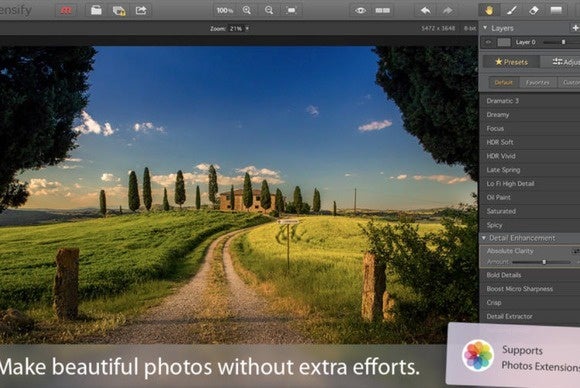Open the Zoom 21% dropdown
Screen dimensions: 580x388
pos(239,28)
